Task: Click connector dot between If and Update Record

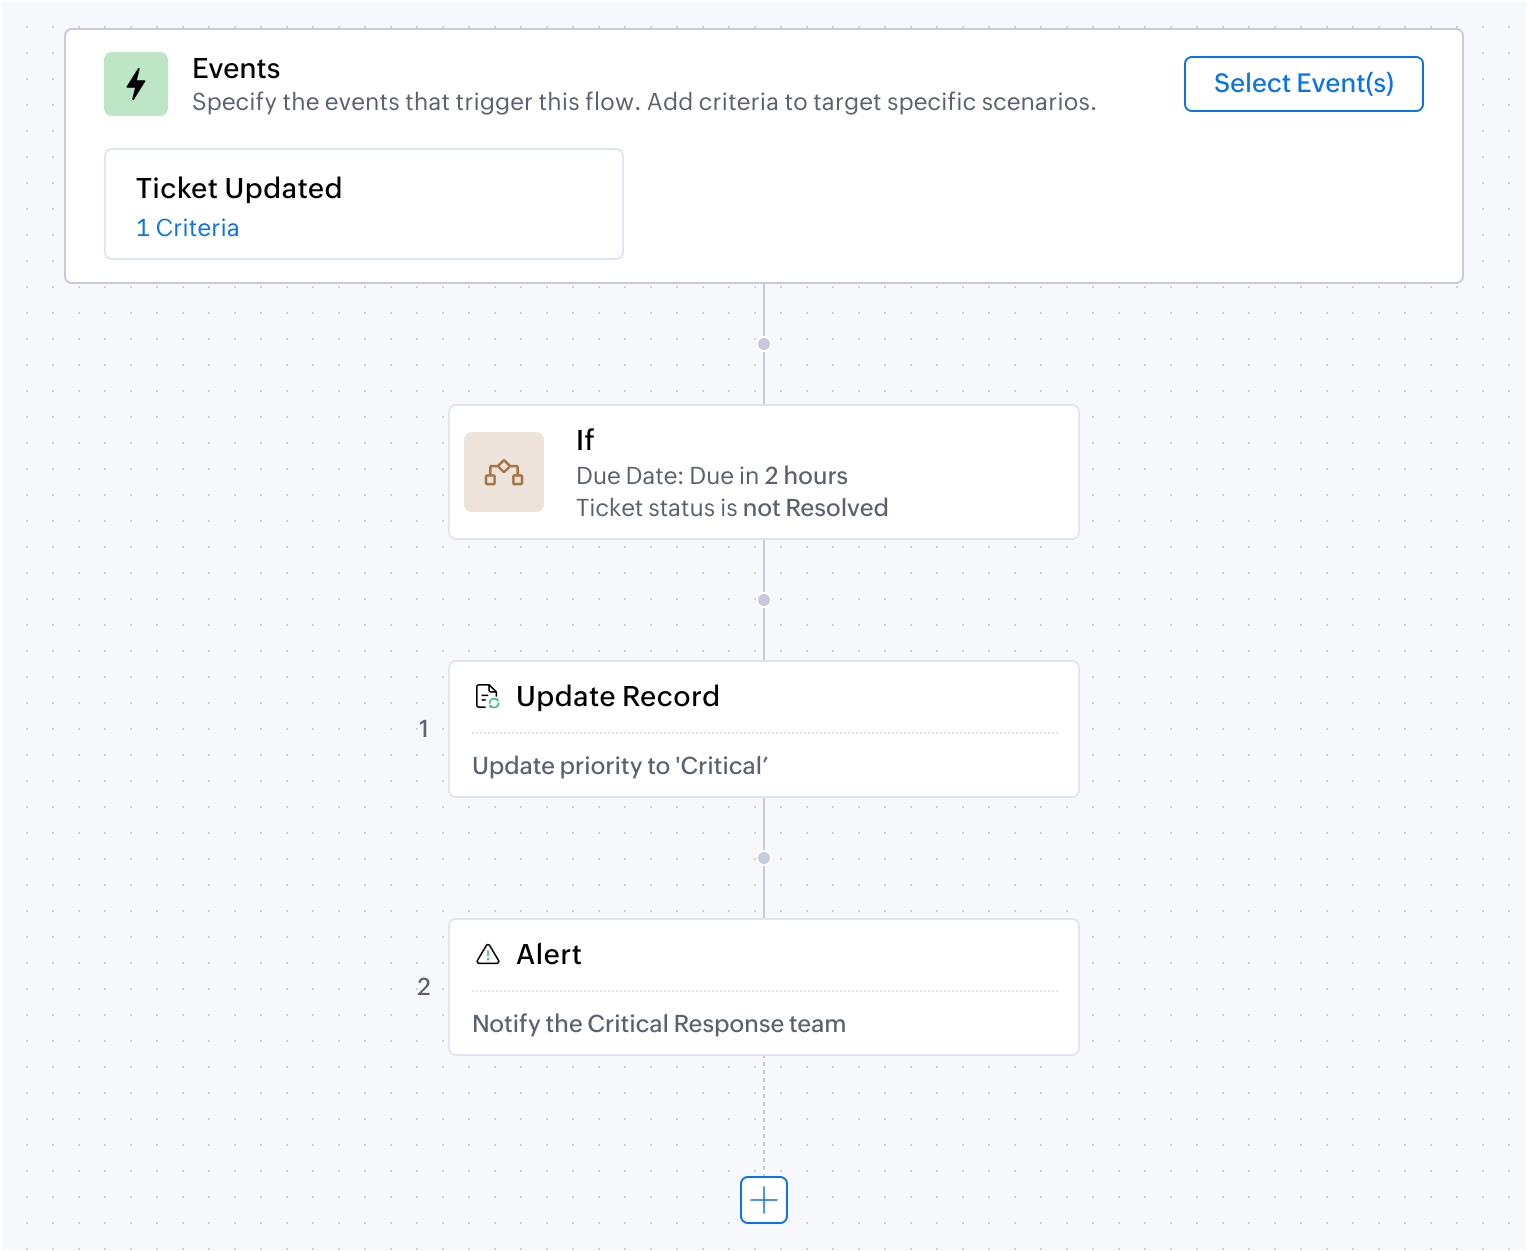Action: 764,600
